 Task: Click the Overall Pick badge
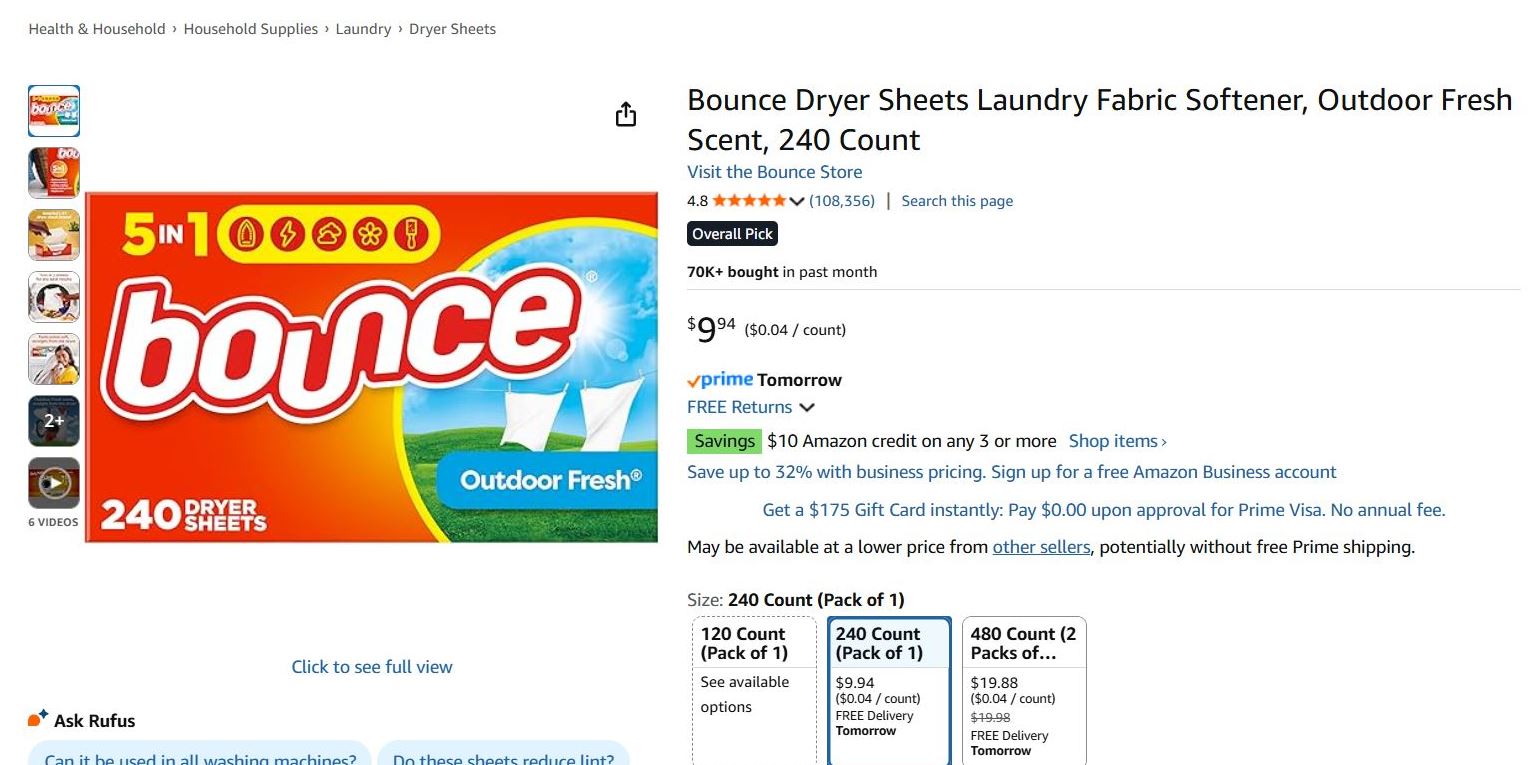click(x=732, y=234)
